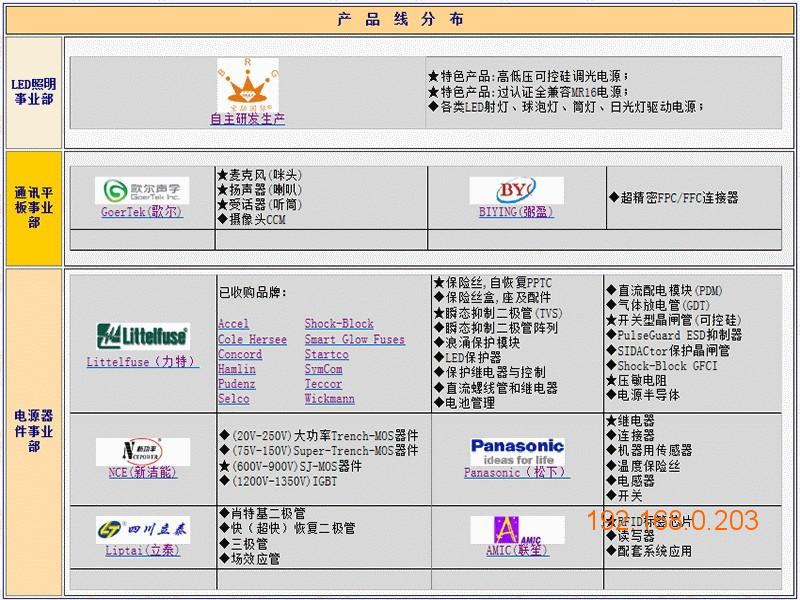Click the 麦克风(咪头) product text
This screenshot has width=800, height=600.
click(259, 175)
